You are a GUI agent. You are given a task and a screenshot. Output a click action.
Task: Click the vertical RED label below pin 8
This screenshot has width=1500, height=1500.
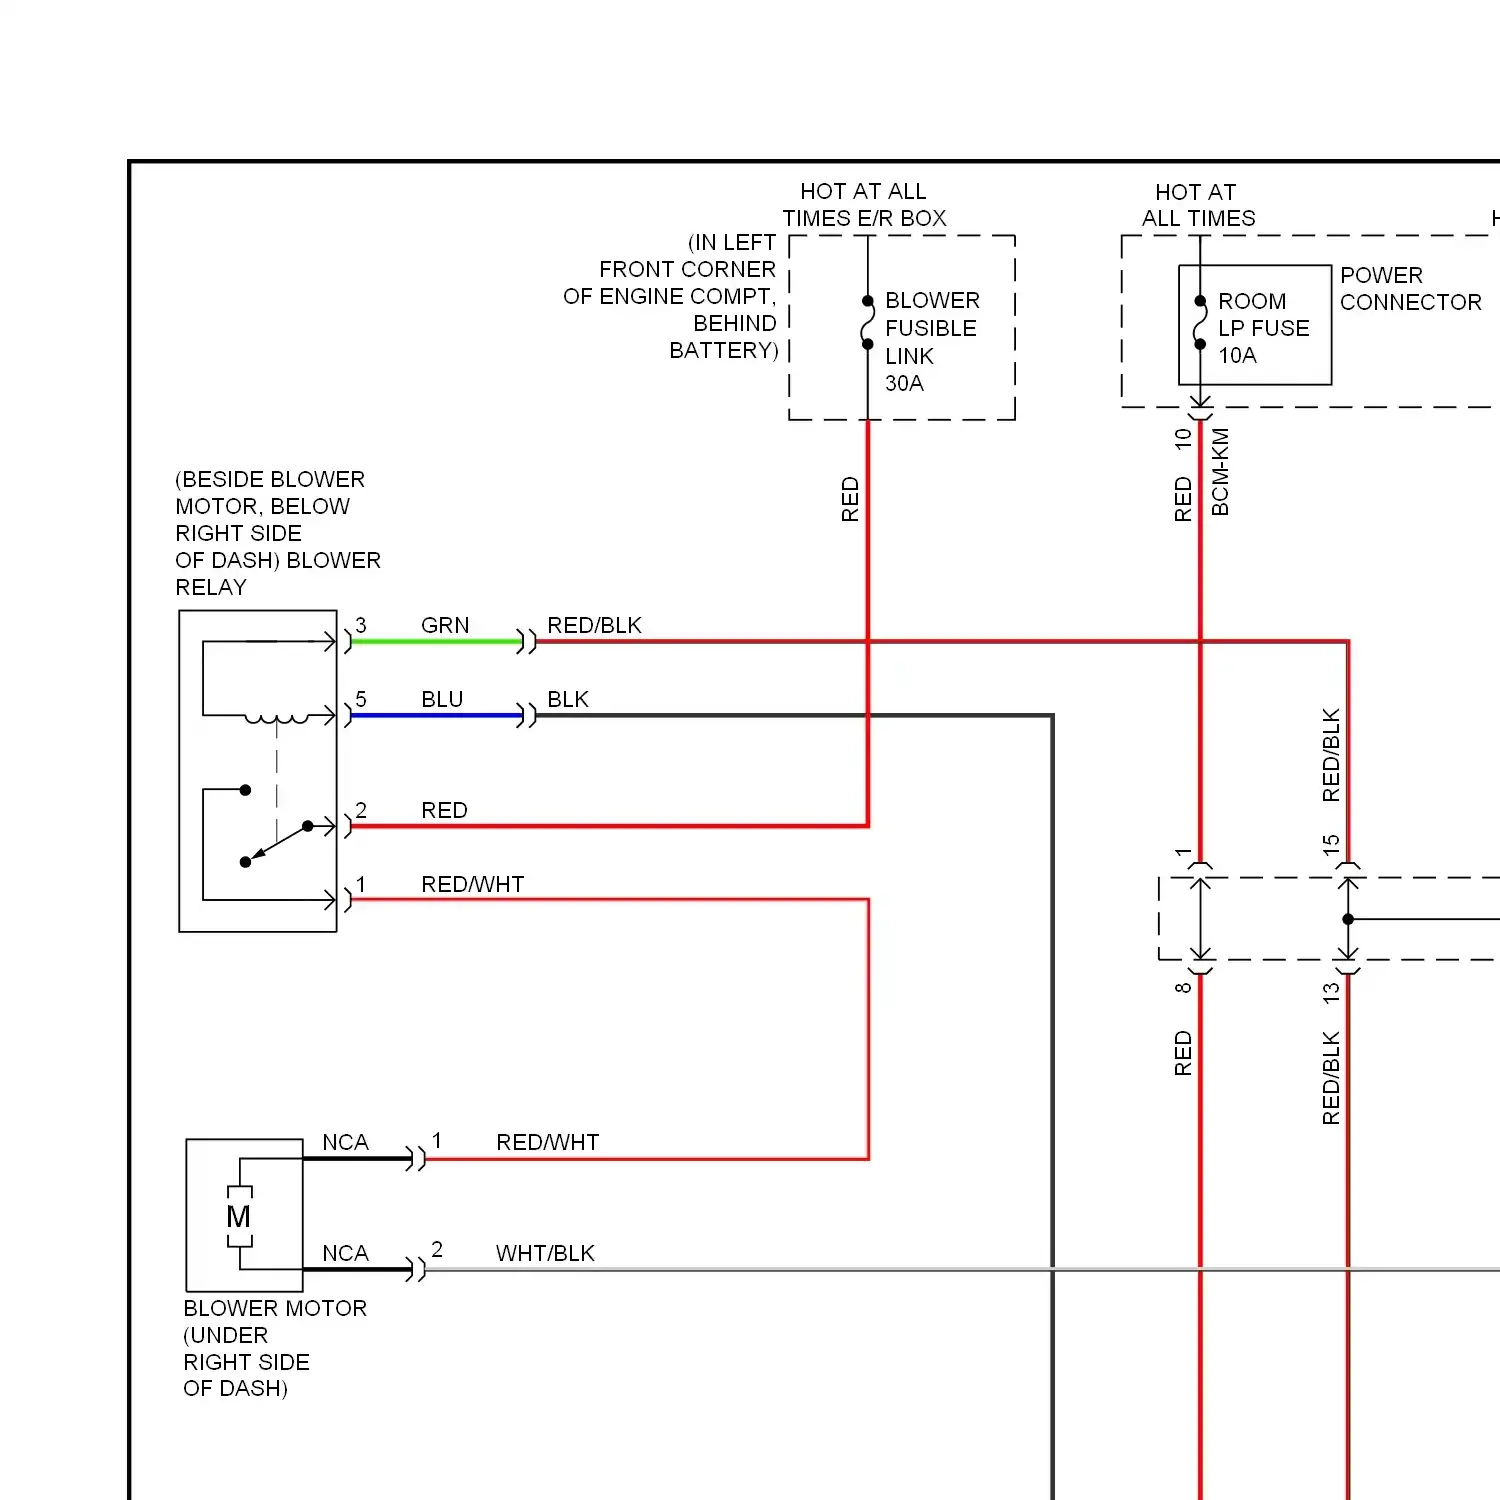[x=1183, y=1053]
